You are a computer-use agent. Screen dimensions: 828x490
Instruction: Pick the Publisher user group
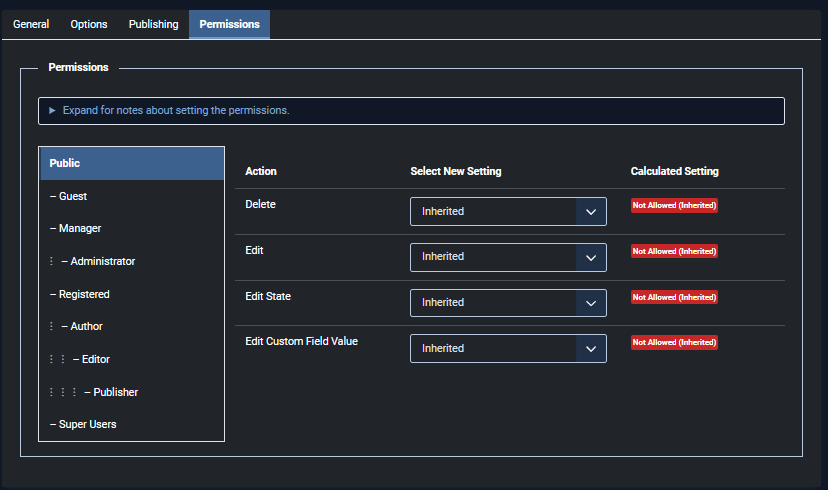coord(115,392)
